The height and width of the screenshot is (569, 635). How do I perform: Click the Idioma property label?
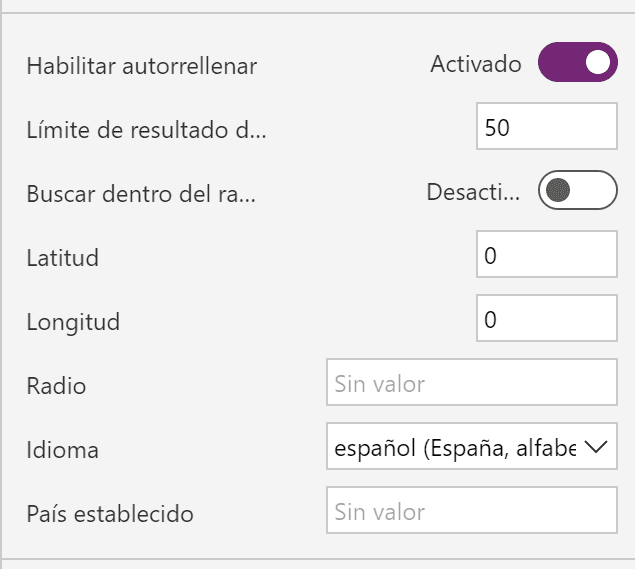click(x=63, y=450)
